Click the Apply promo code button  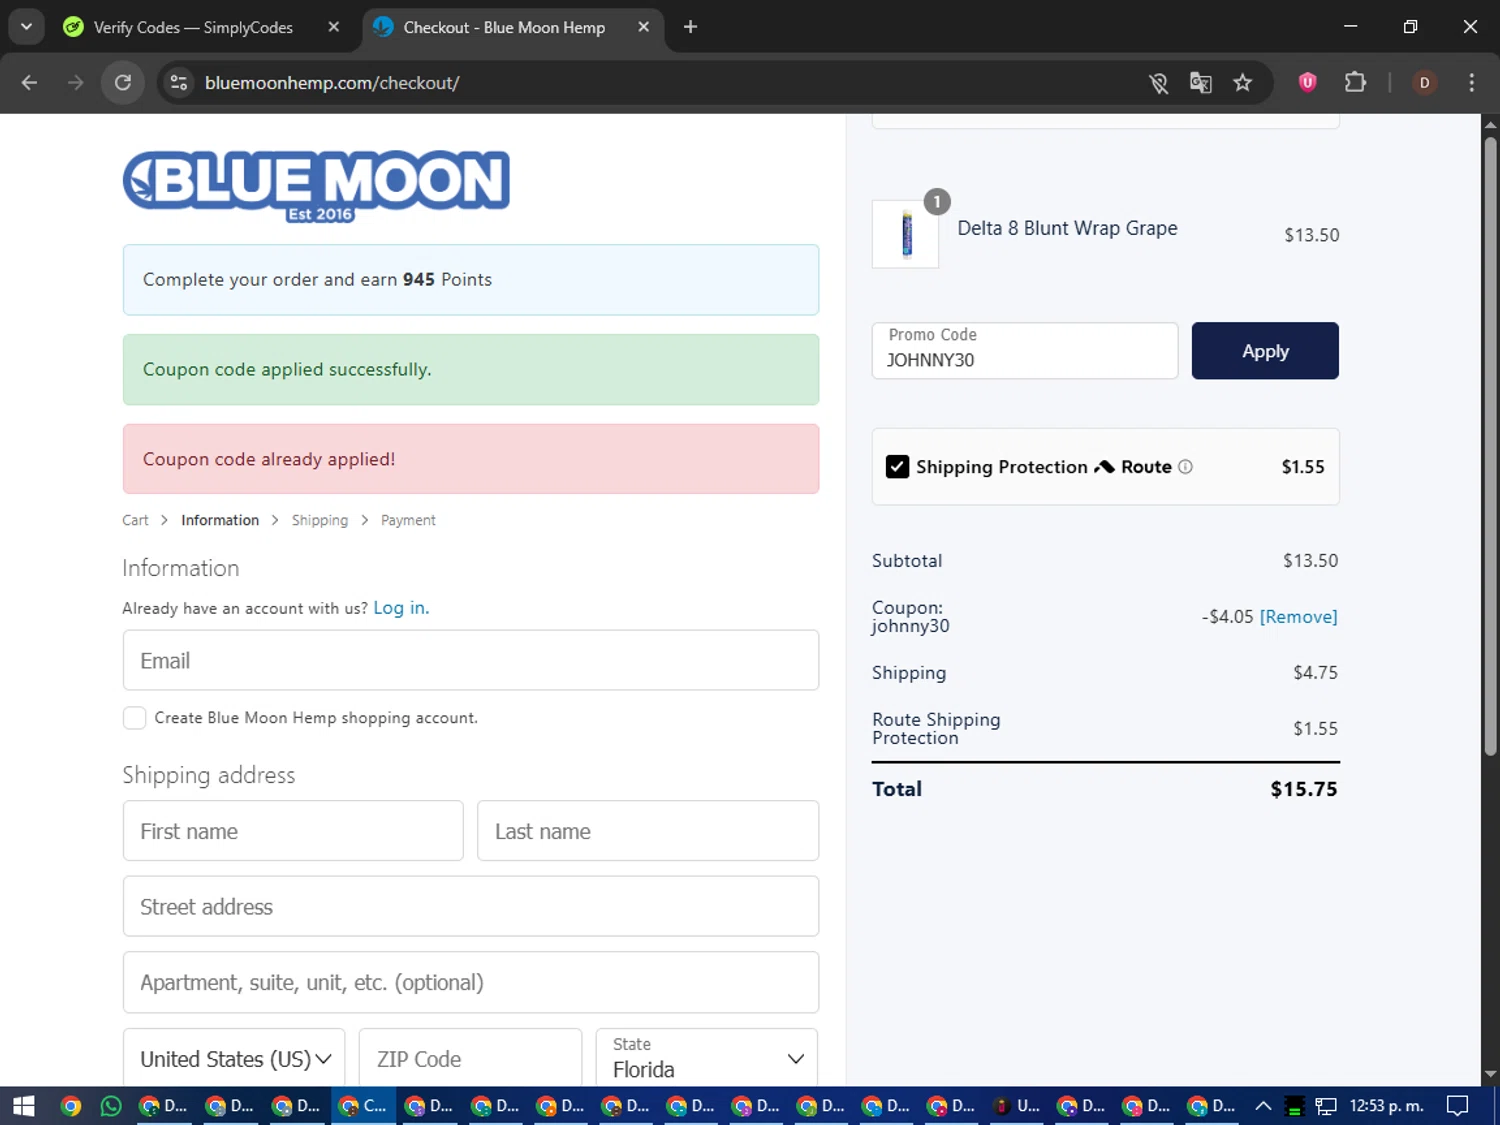1265,351
